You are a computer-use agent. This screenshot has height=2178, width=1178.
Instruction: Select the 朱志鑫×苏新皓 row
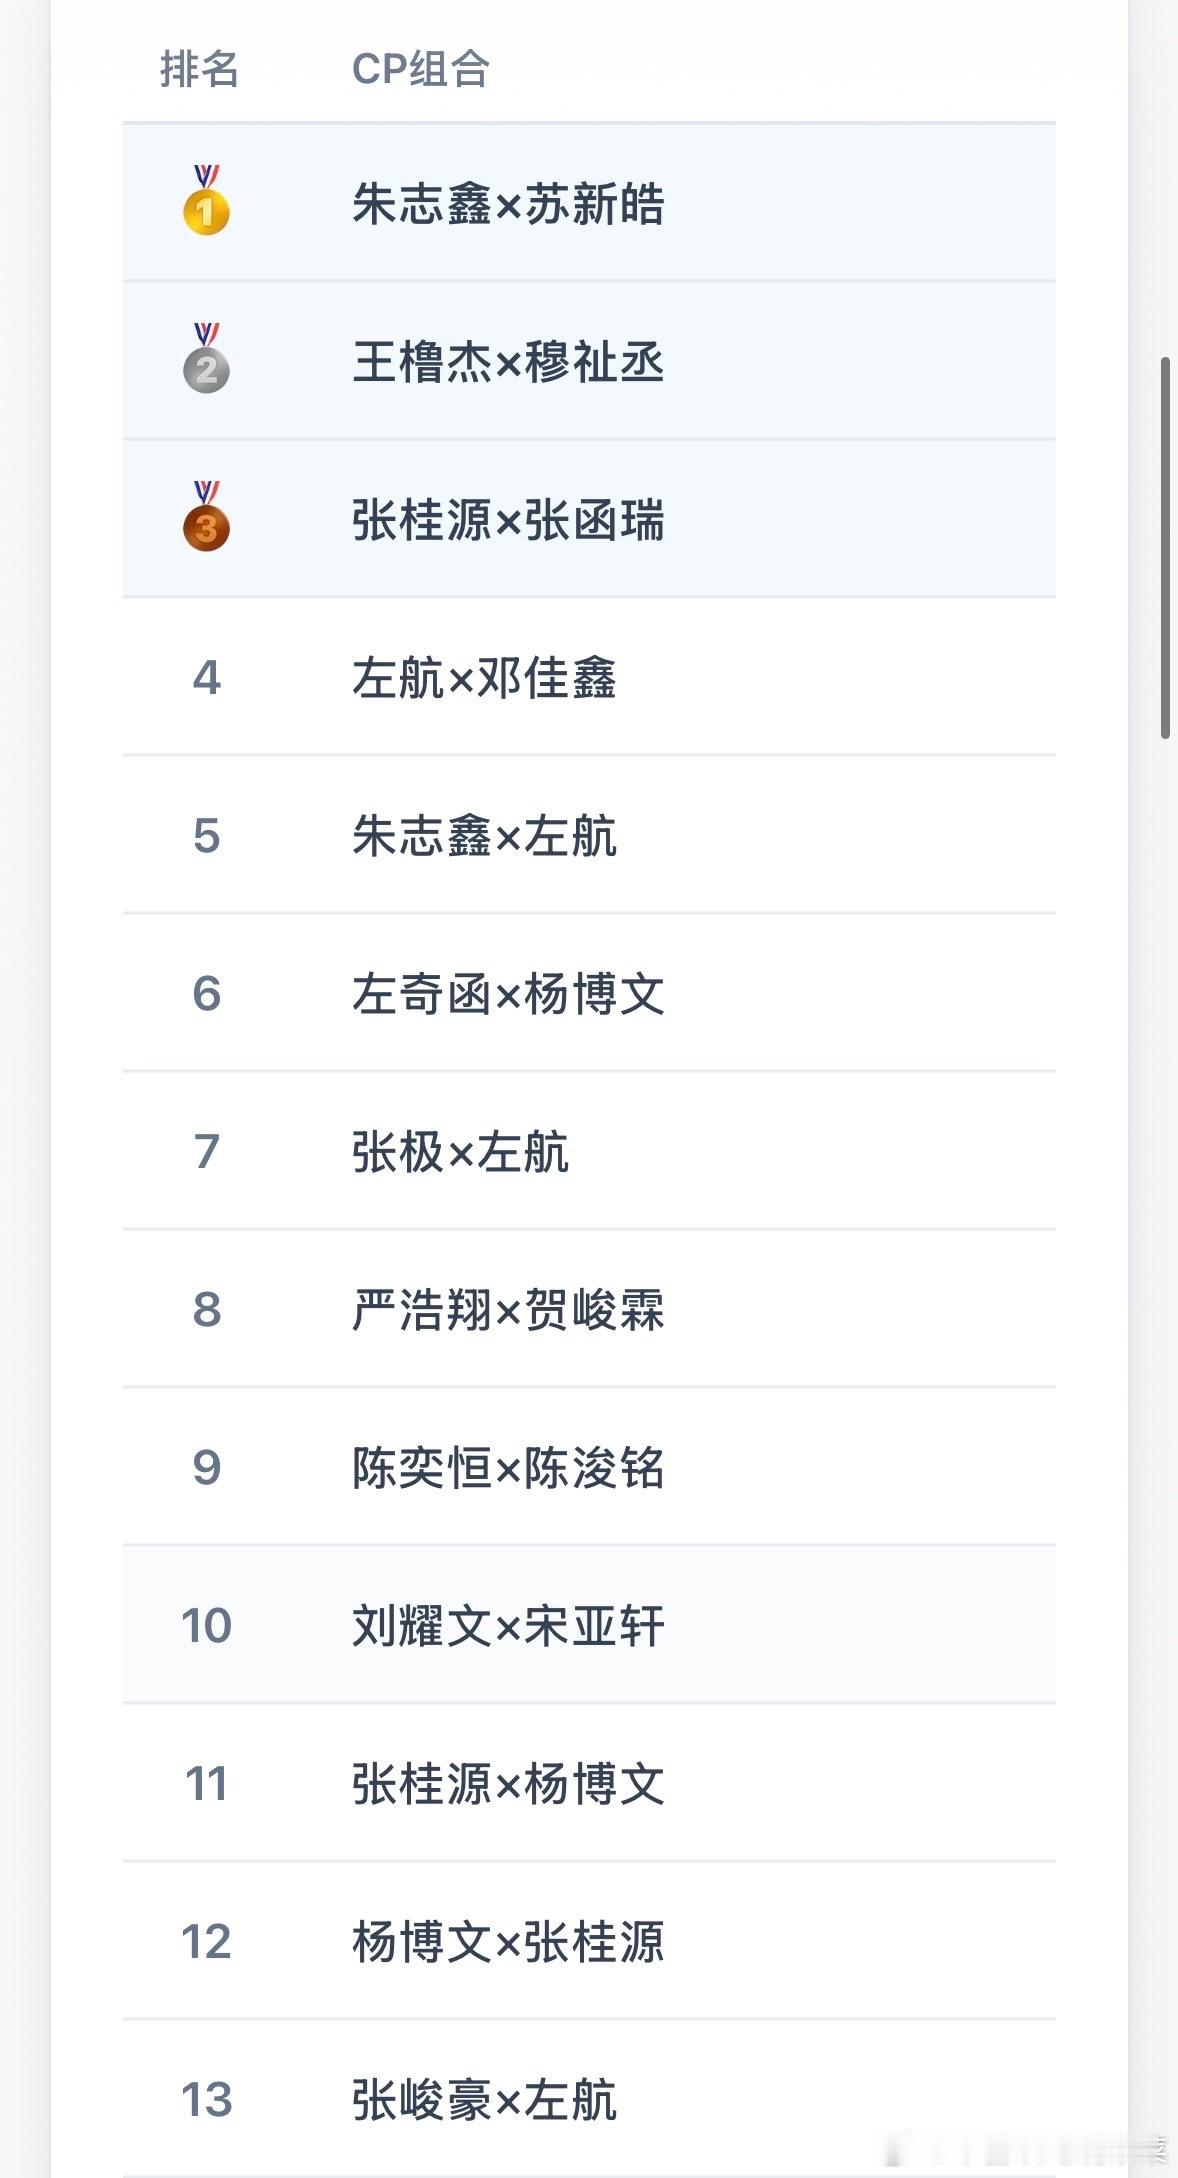point(589,203)
